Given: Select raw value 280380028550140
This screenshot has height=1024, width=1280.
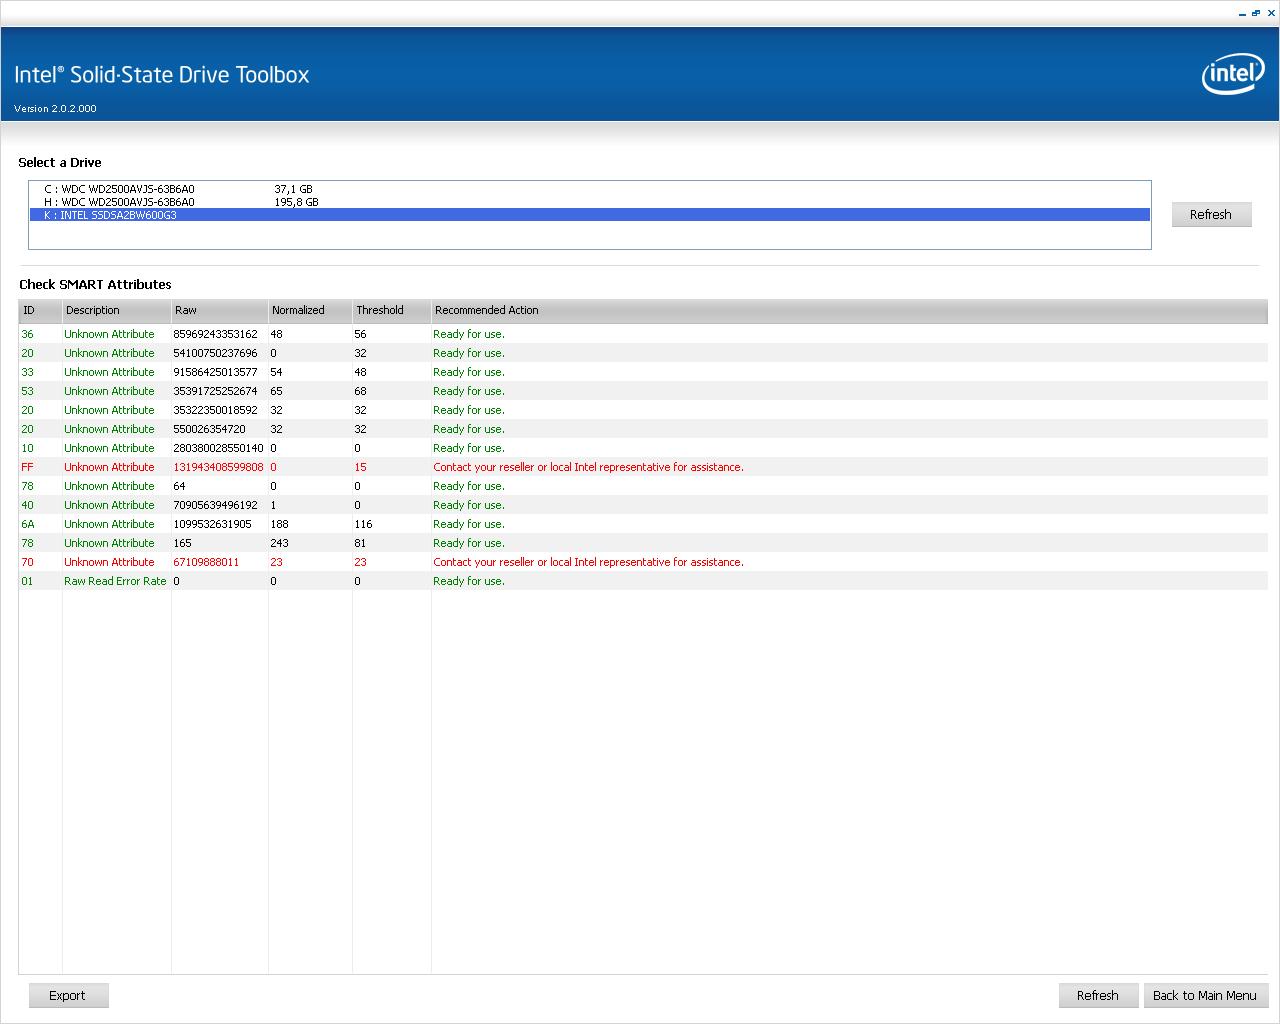Looking at the screenshot, I should pyautogui.click(x=218, y=448).
